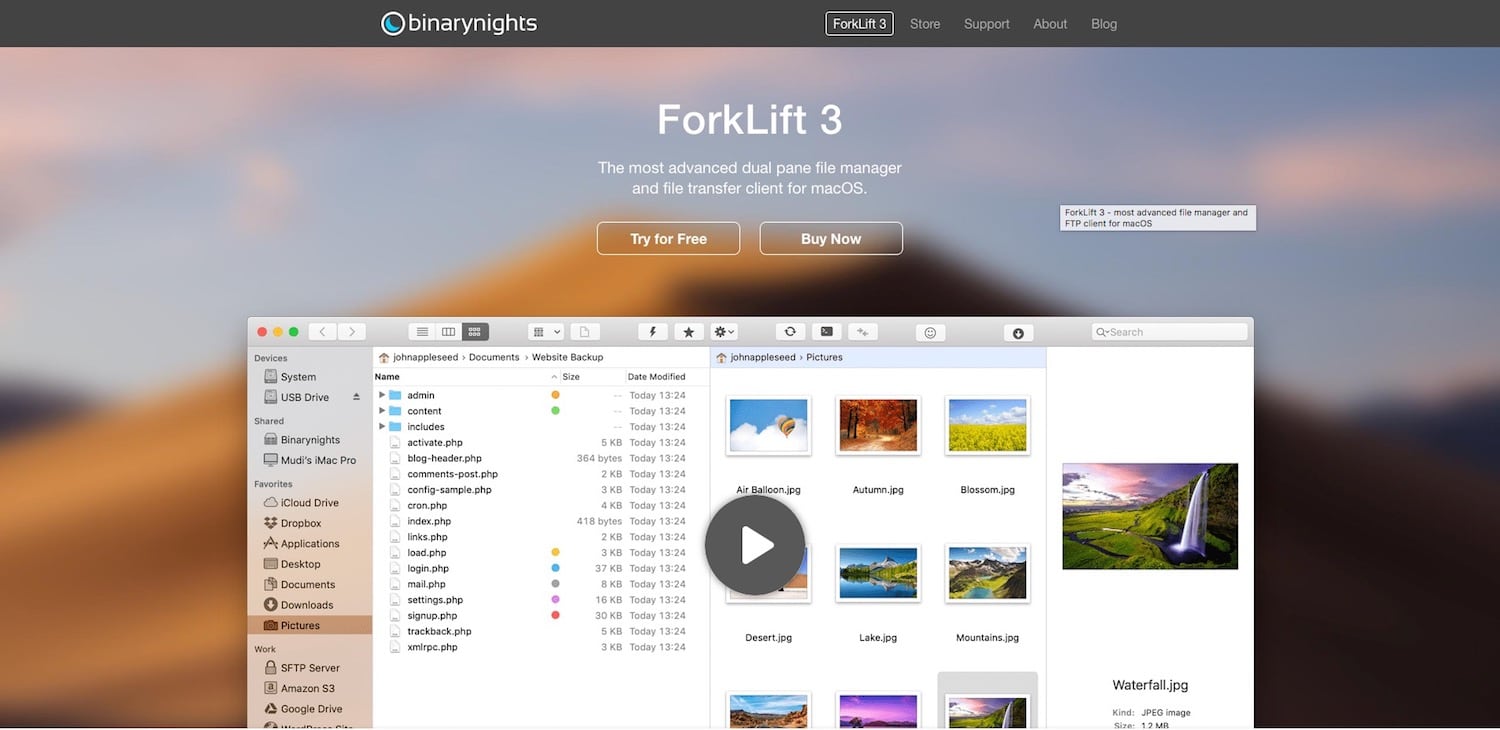Open the terminal icon in toolbar

point(826,332)
